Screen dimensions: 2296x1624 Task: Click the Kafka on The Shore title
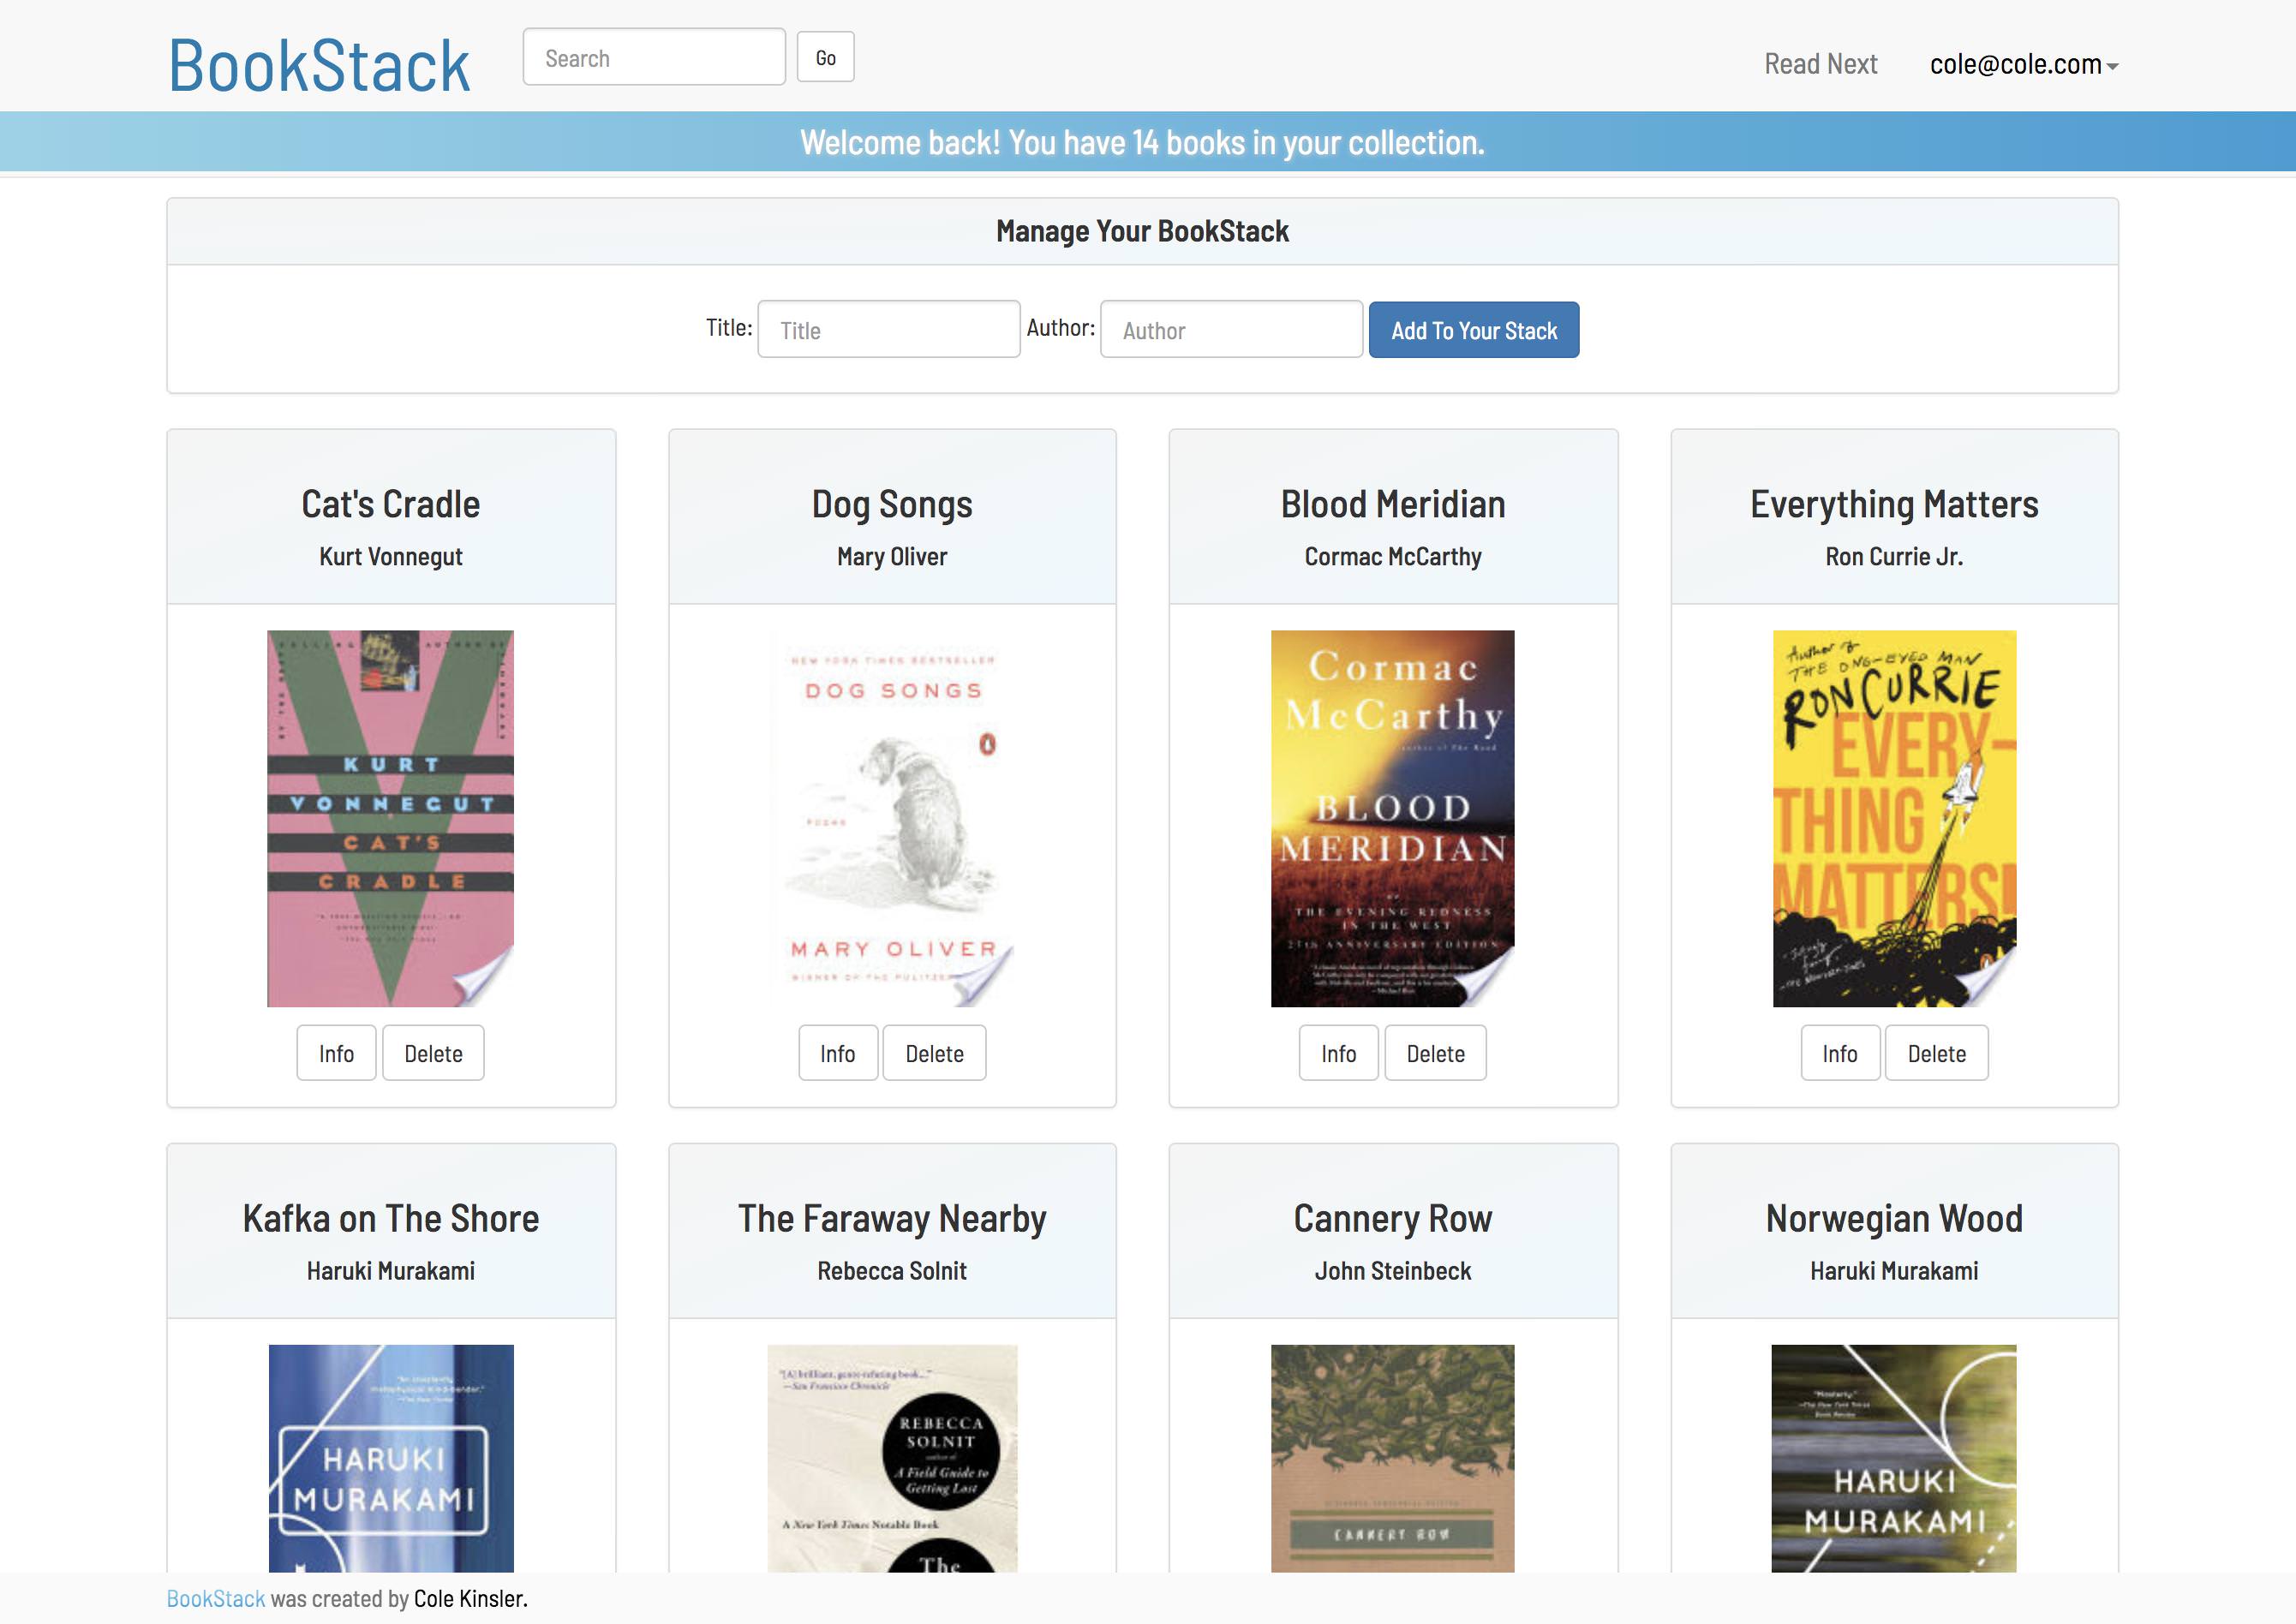coord(391,1218)
